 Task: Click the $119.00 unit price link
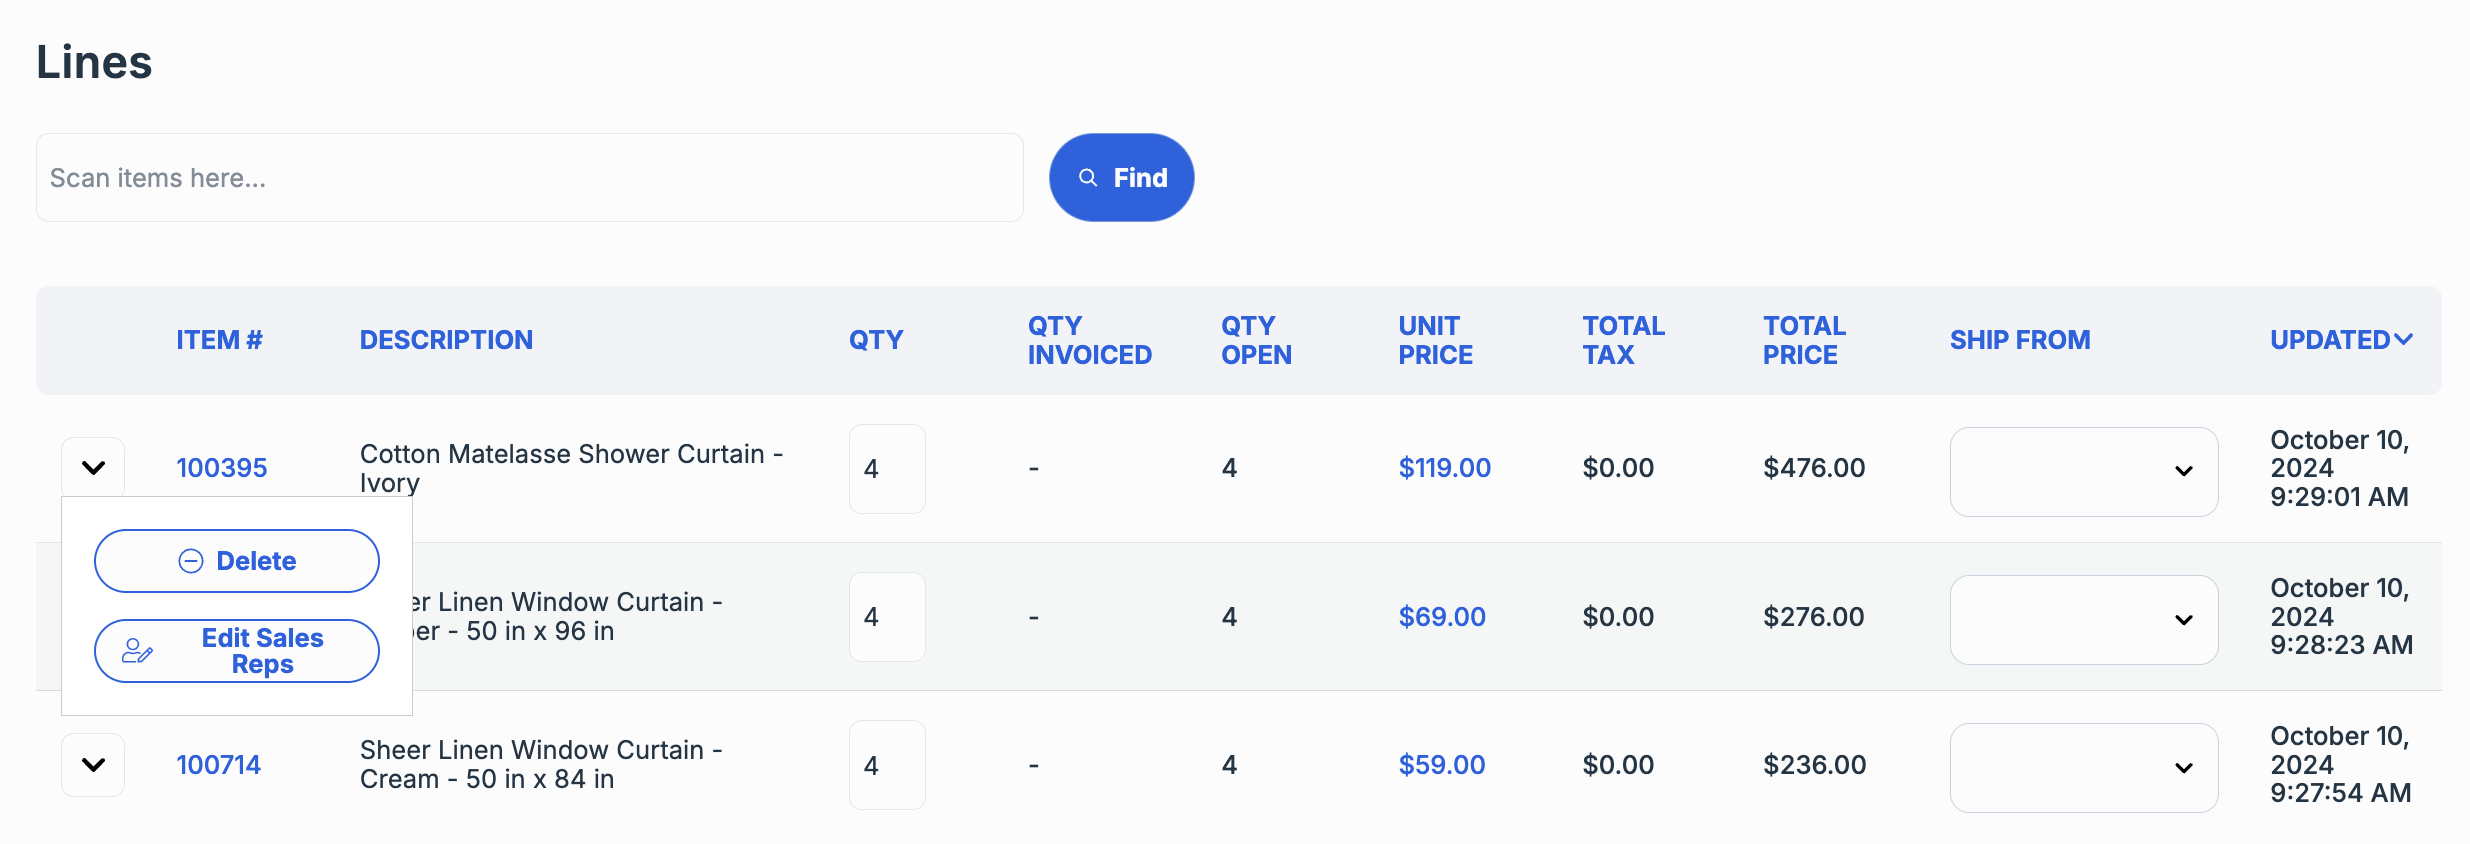pyautogui.click(x=1444, y=468)
